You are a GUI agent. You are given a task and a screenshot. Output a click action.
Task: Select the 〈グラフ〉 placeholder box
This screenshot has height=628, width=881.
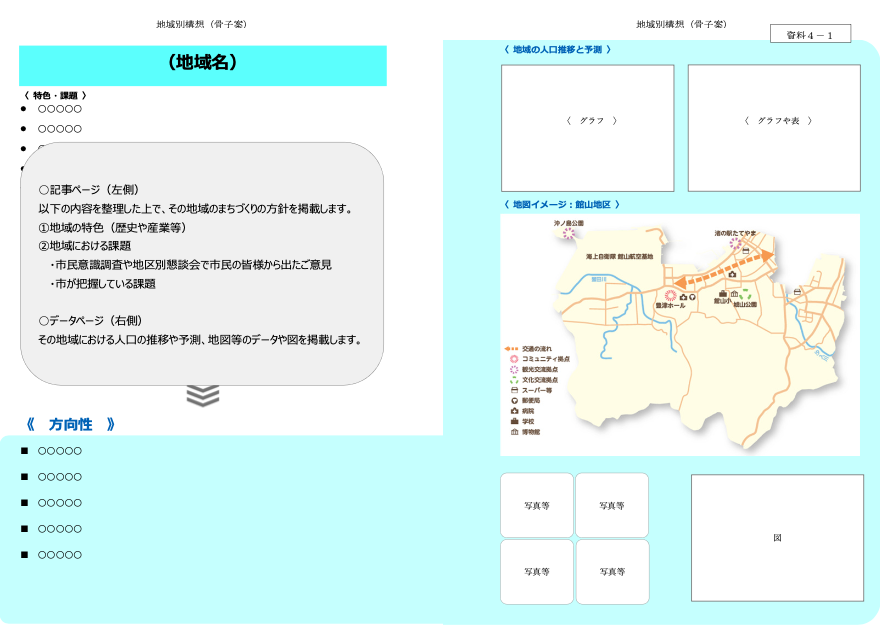[588, 128]
